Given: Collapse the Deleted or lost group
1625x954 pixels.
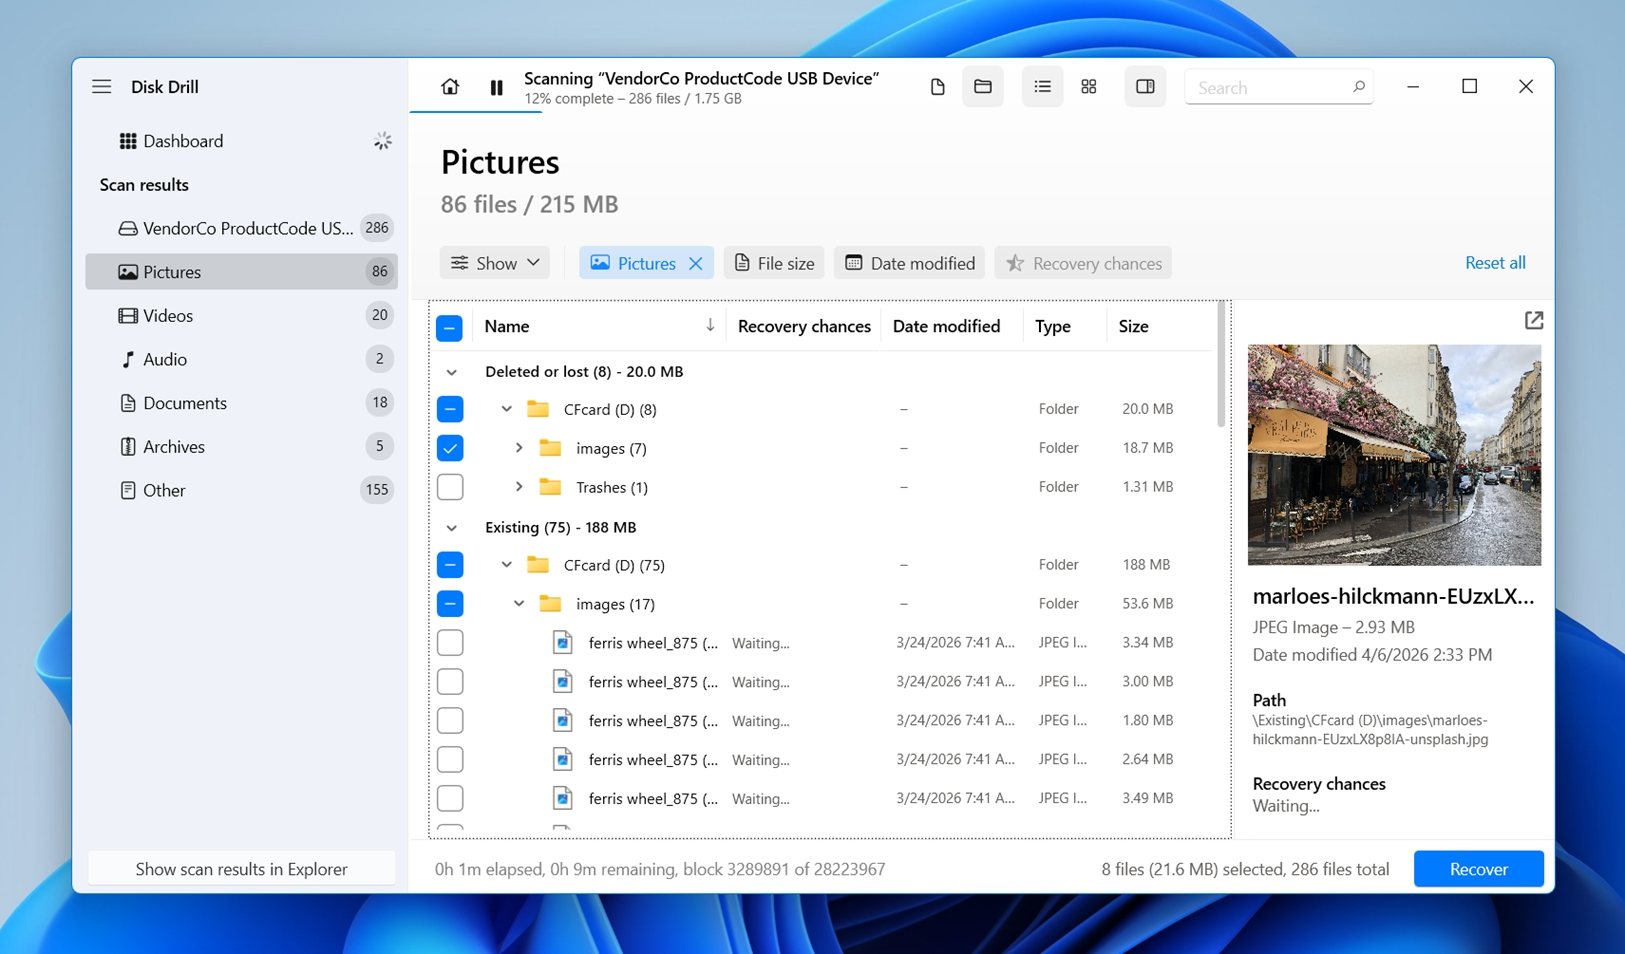Looking at the screenshot, I should tap(452, 372).
